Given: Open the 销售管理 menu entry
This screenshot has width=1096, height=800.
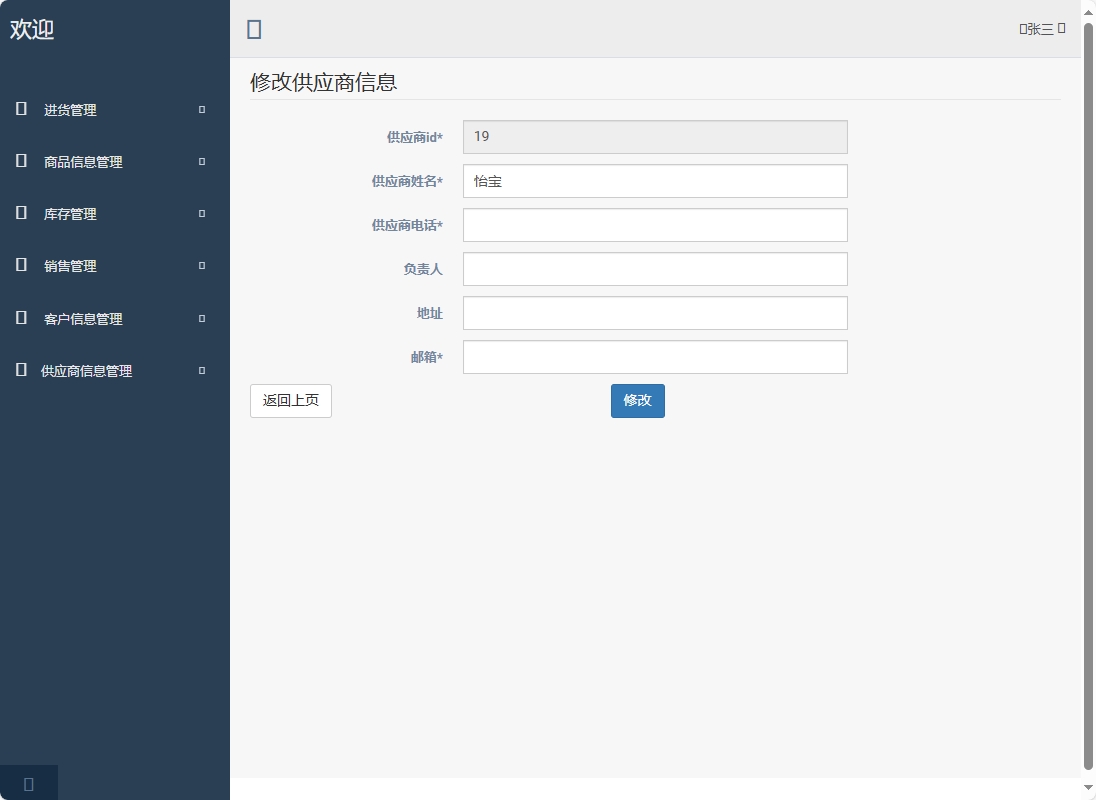Looking at the screenshot, I should 70,265.
